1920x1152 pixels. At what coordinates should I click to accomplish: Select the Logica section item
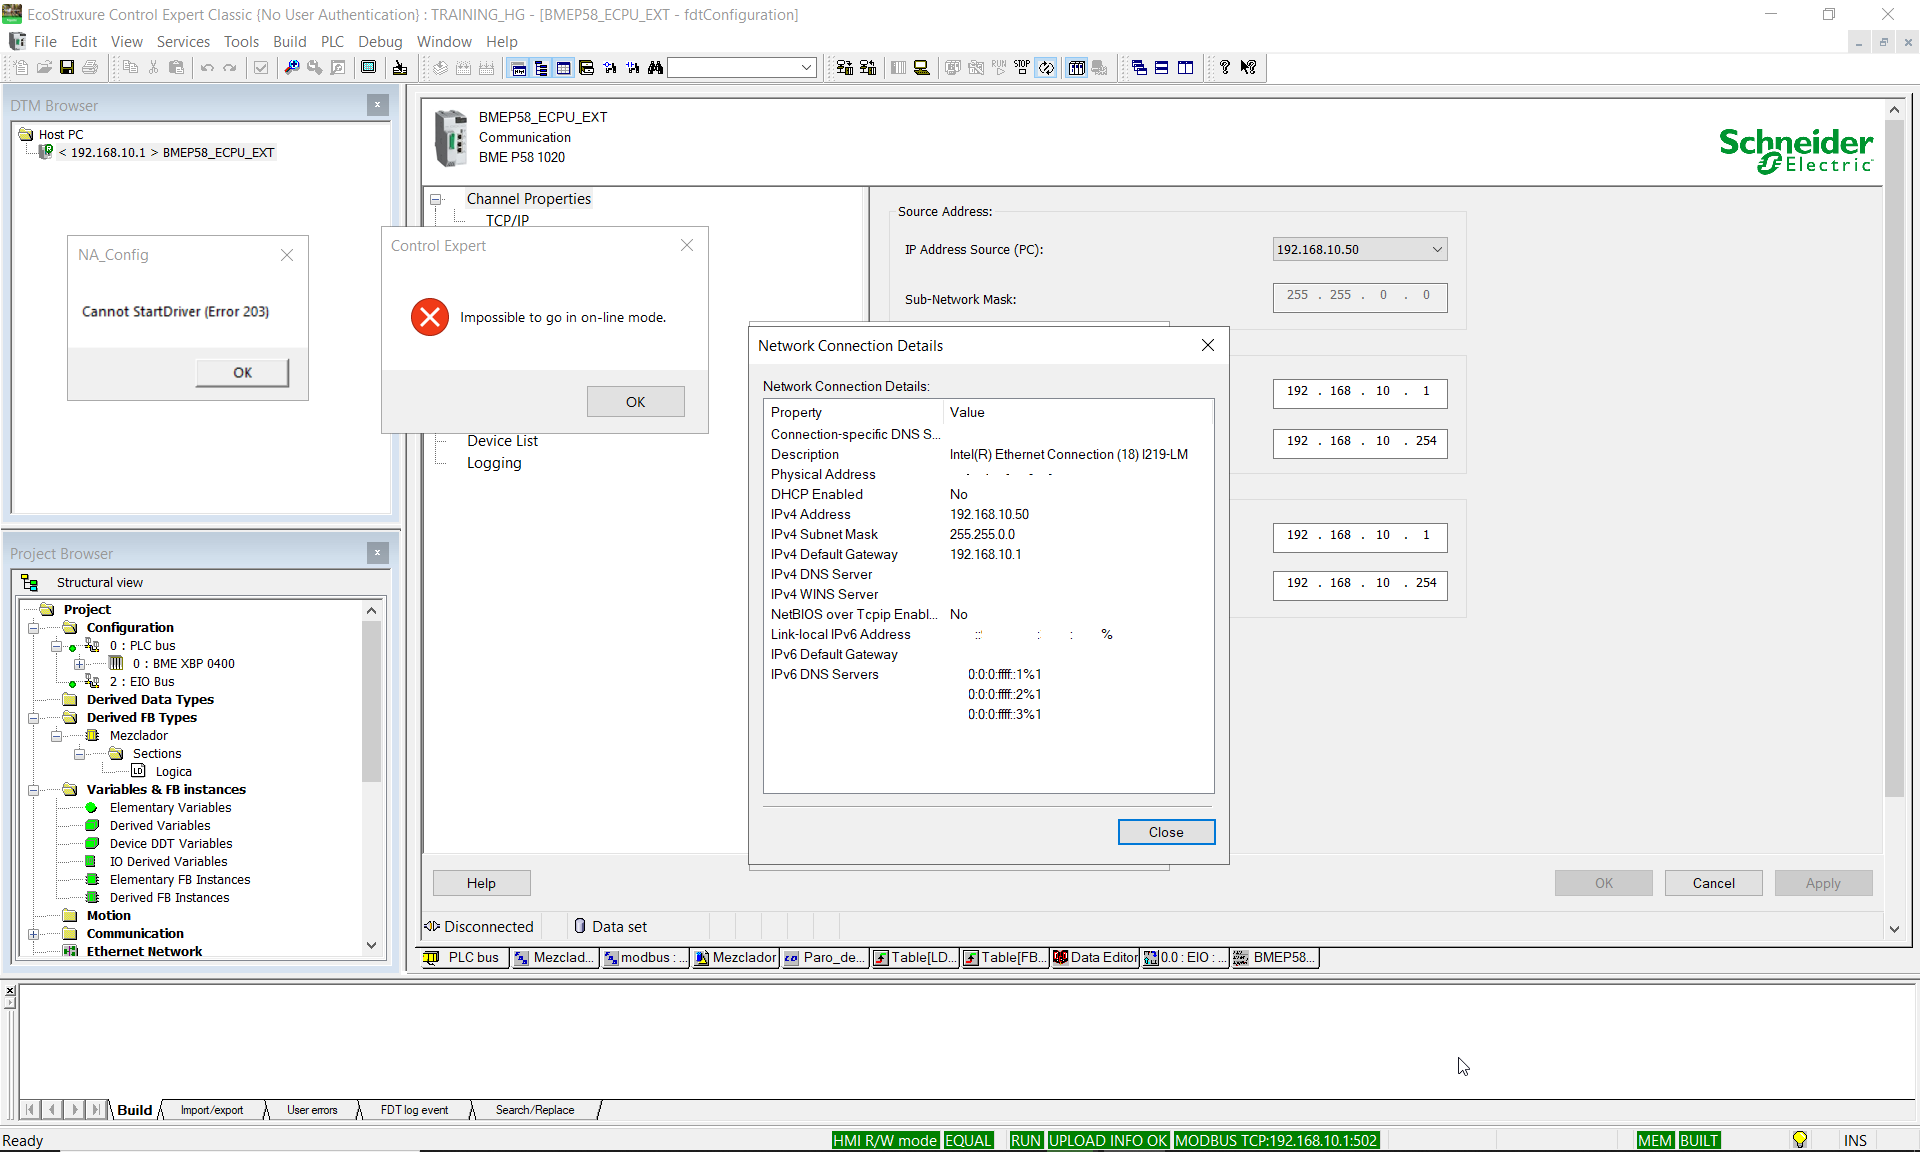coord(173,772)
